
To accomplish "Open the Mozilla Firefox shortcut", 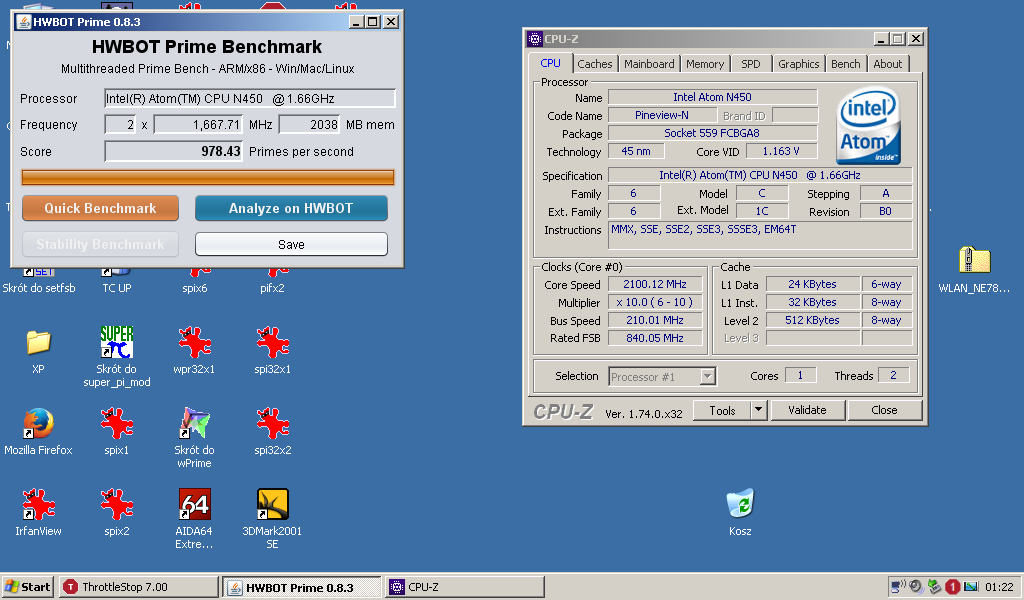I will (x=38, y=424).
